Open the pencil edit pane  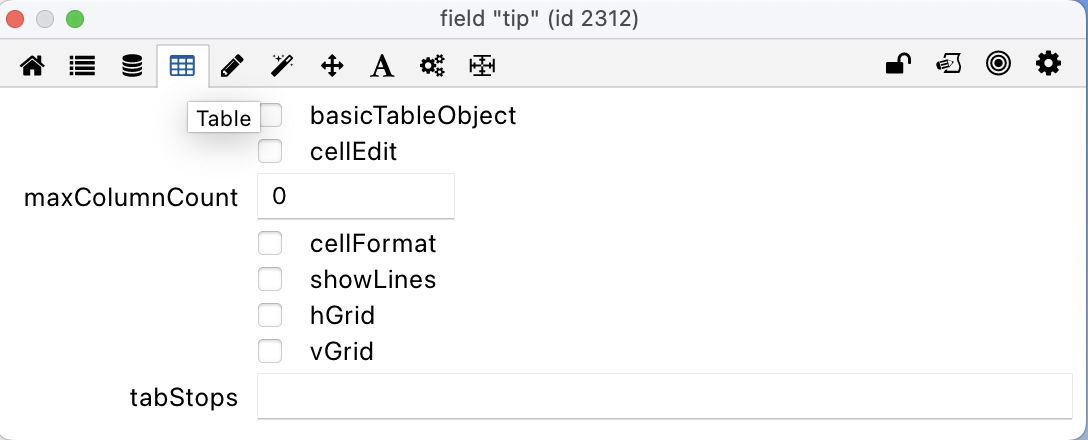point(232,66)
